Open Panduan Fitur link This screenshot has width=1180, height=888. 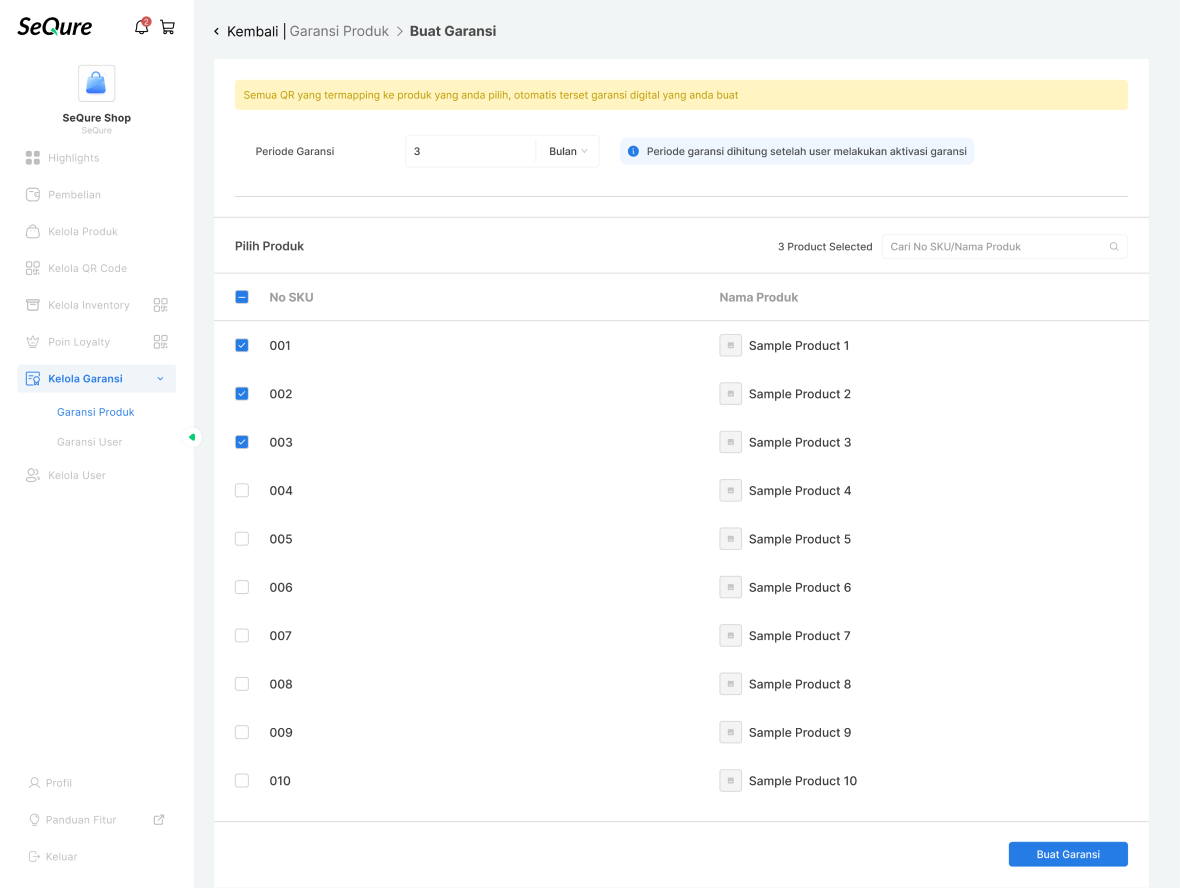coord(81,820)
